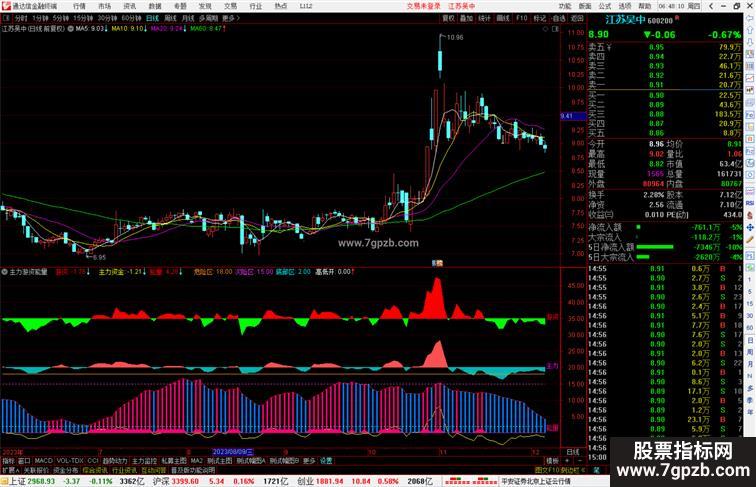Select the MA2 indicator tab
Image resolution: width=756 pixels, height=487 pixels.
[x=197, y=461]
